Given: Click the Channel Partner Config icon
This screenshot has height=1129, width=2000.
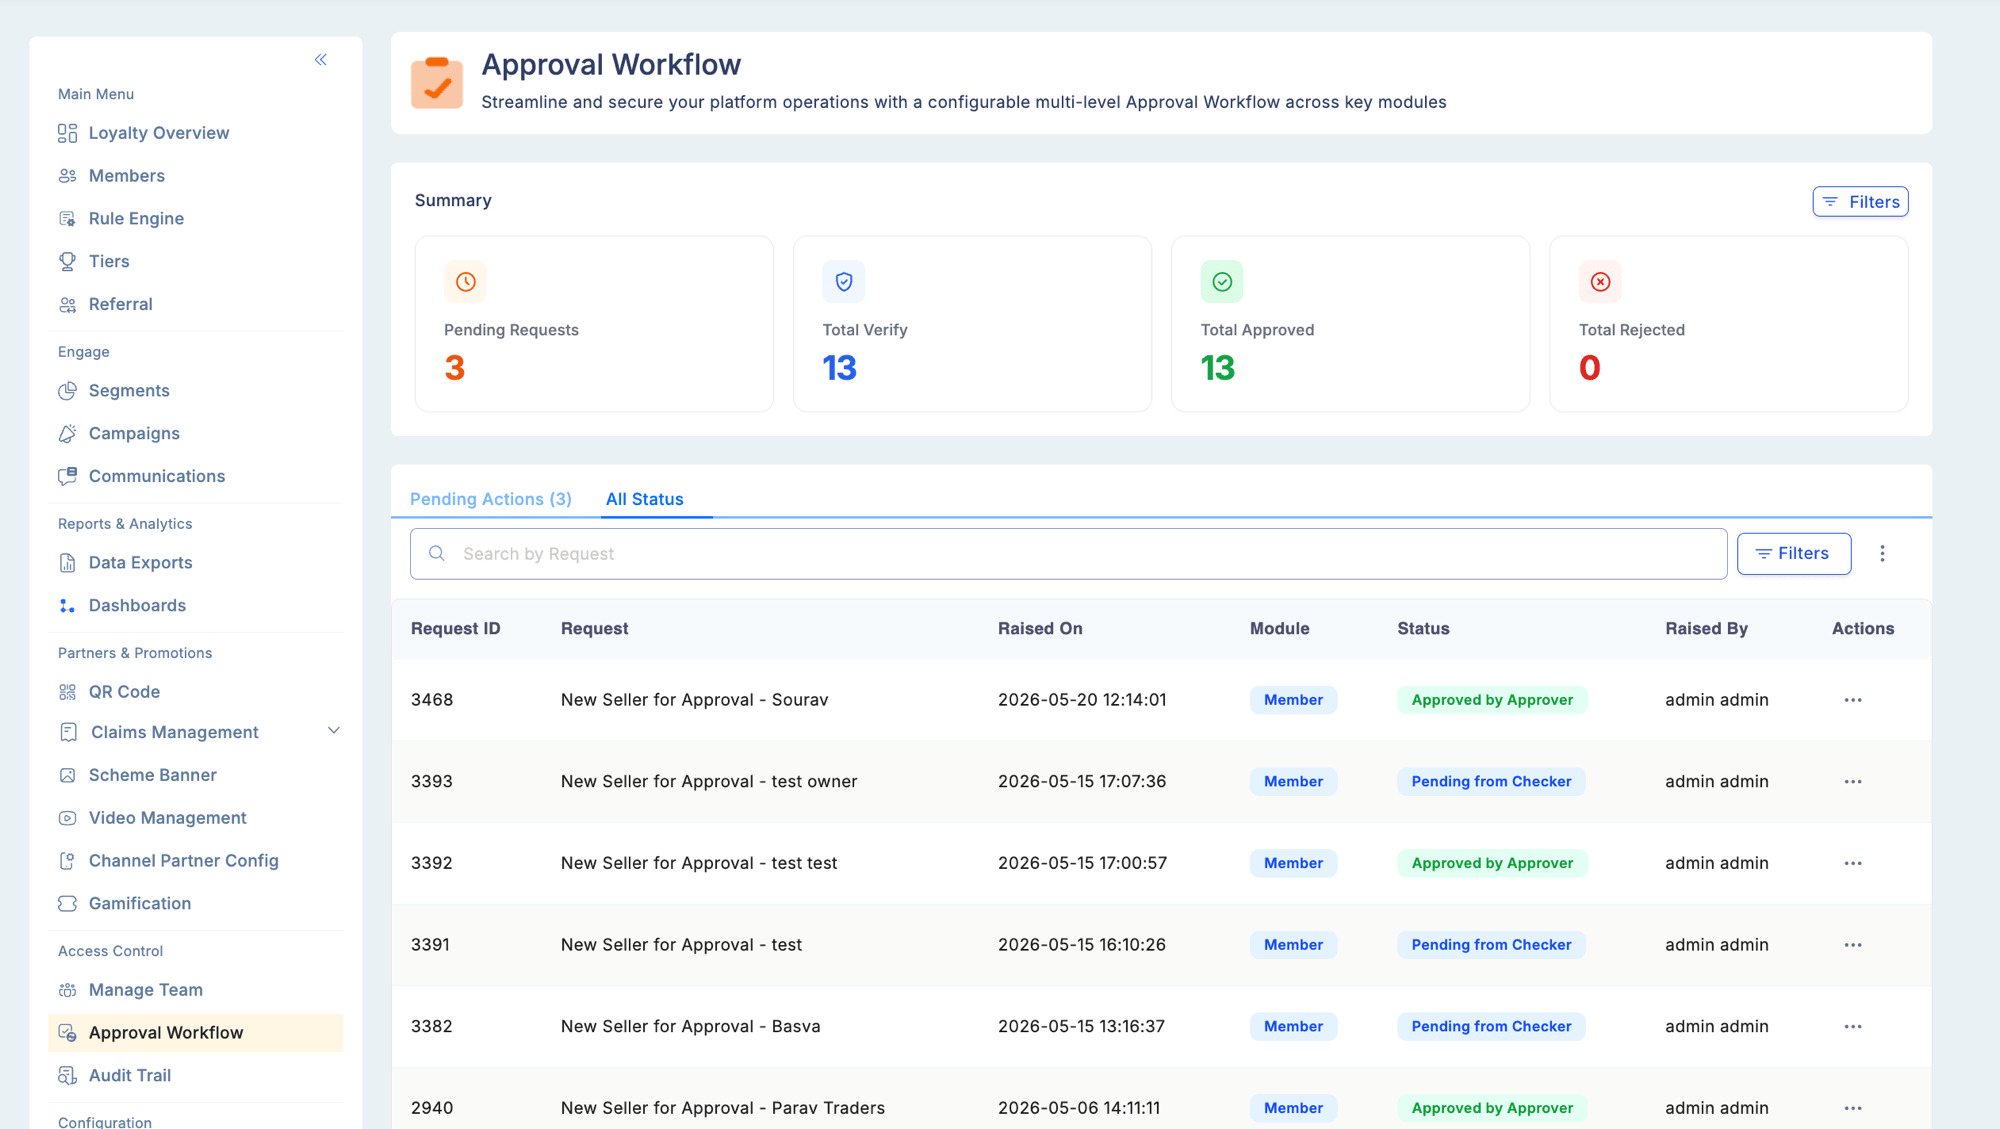Looking at the screenshot, I should click(x=67, y=861).
